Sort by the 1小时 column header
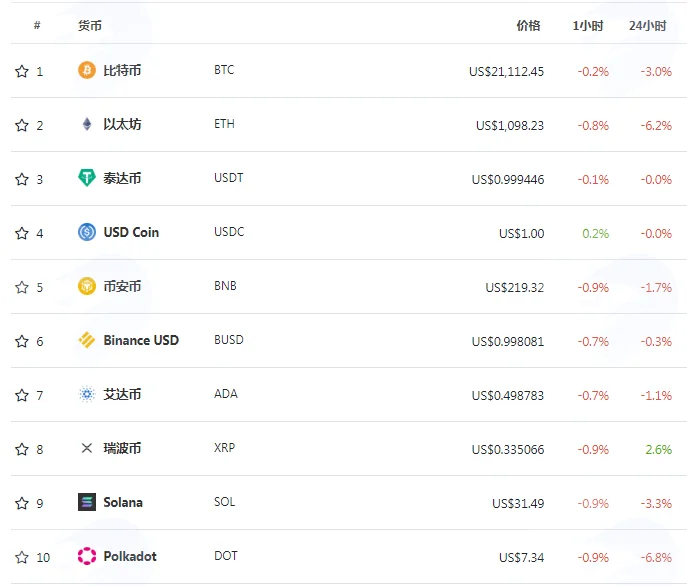The image size is (687, 586). coord(588,26)
